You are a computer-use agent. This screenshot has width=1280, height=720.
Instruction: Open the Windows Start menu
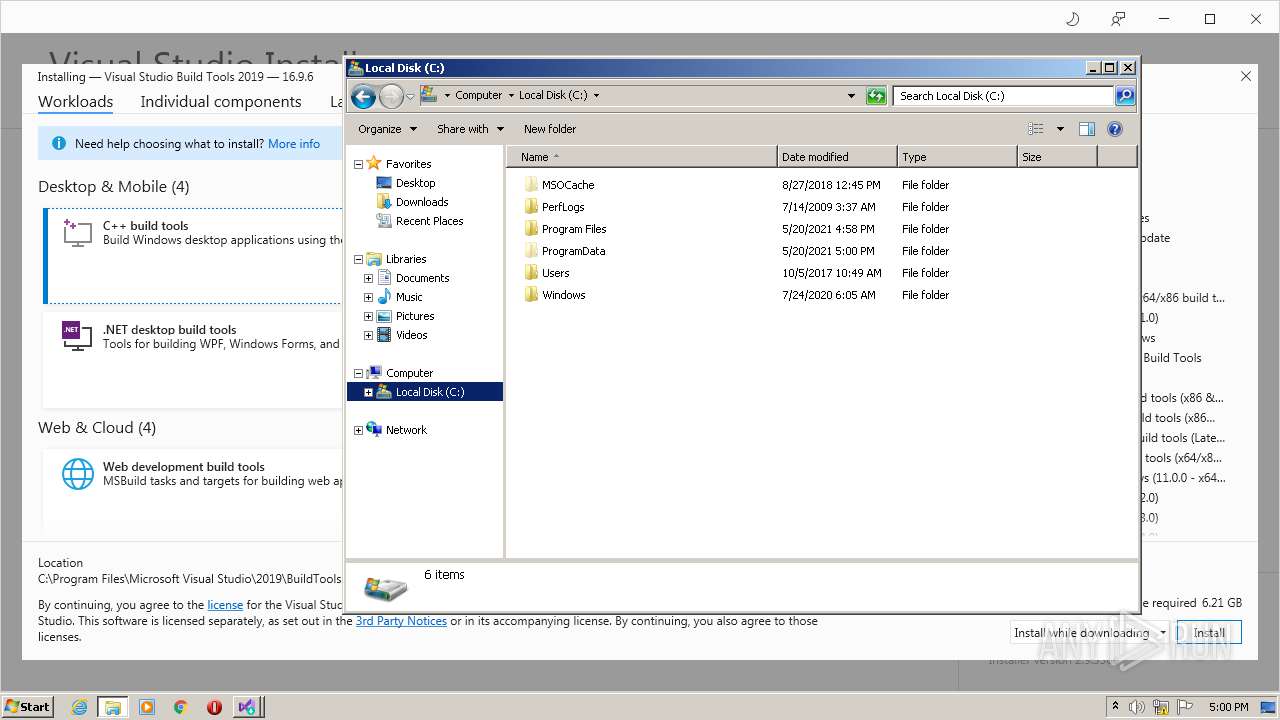pos(28,706)
